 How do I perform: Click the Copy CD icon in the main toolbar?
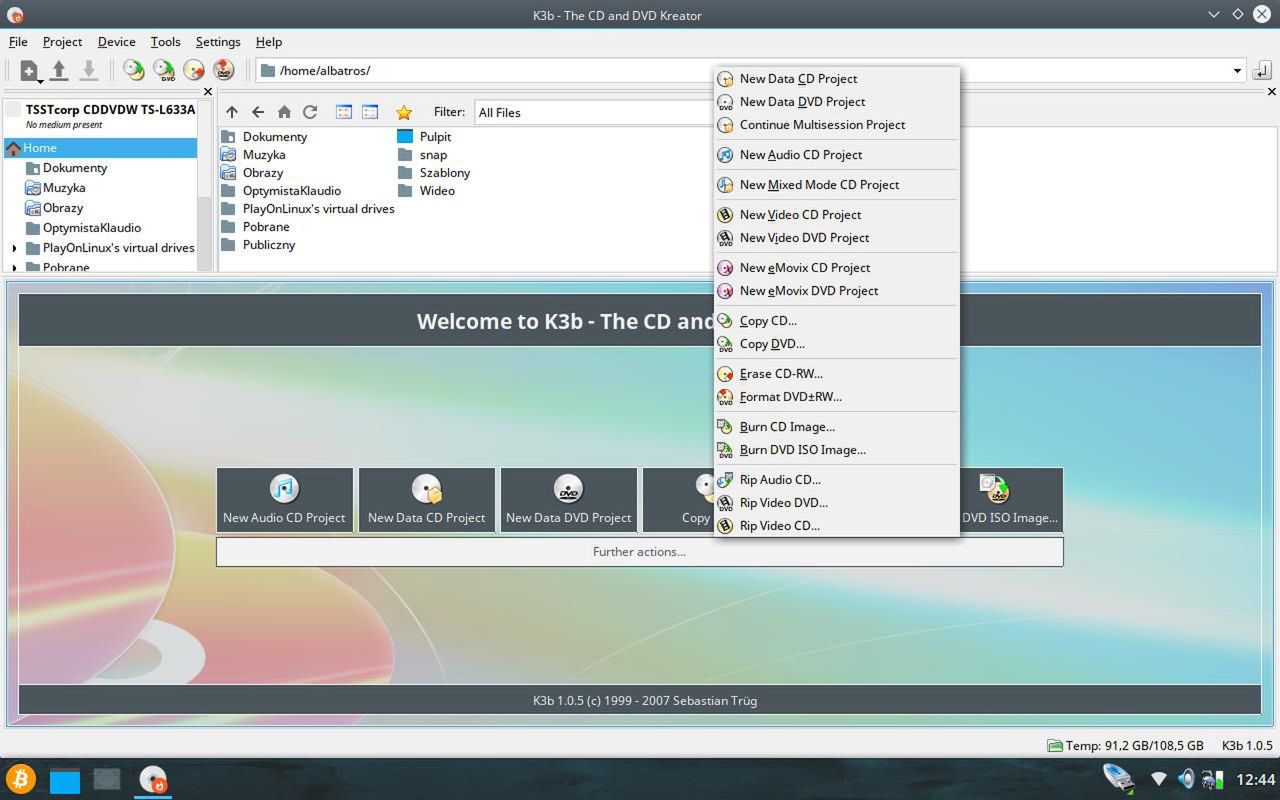pos(134,70)
